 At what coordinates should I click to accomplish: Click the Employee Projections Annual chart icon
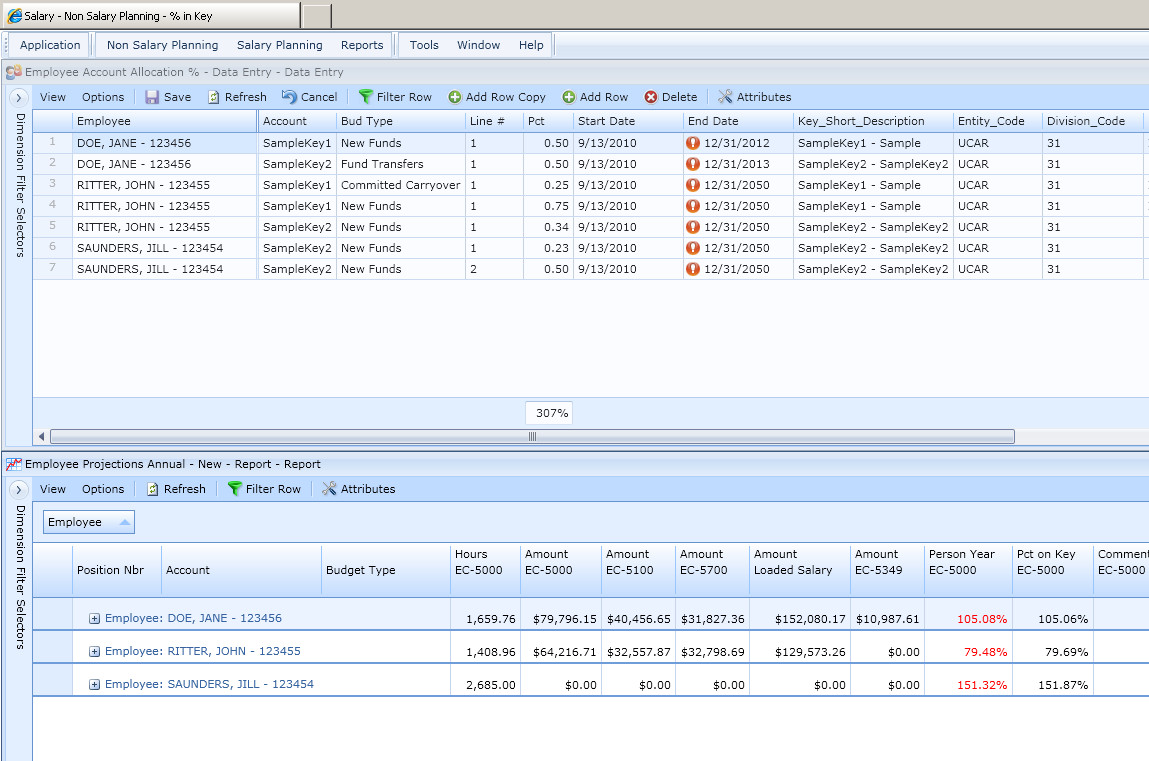click(x=14, y=464)
